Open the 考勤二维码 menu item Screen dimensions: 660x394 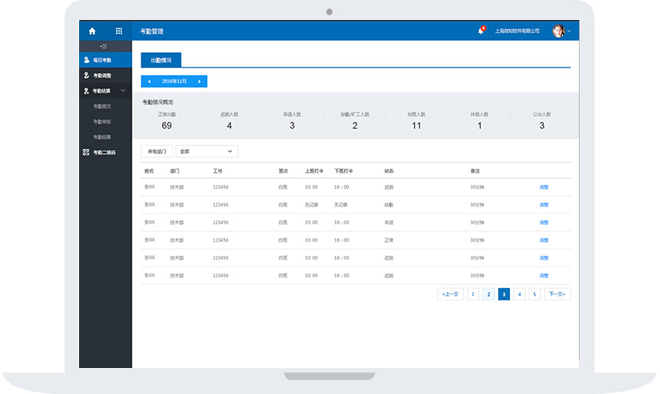point(105,152)
